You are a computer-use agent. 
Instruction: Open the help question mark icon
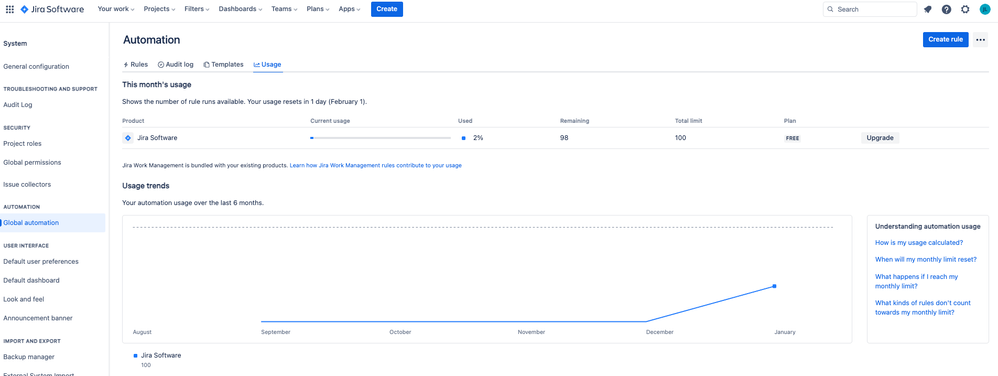946,10
